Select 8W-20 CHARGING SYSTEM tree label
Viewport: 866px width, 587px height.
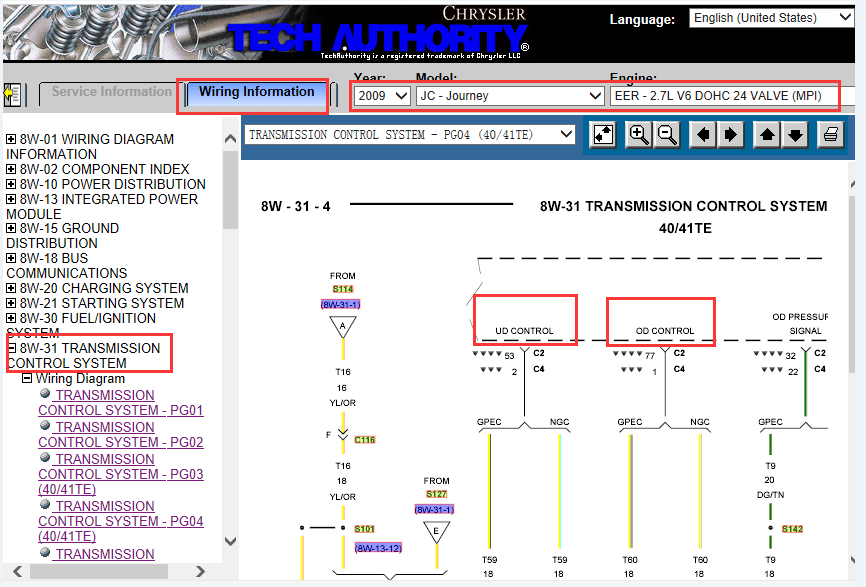tap(104, 288)
